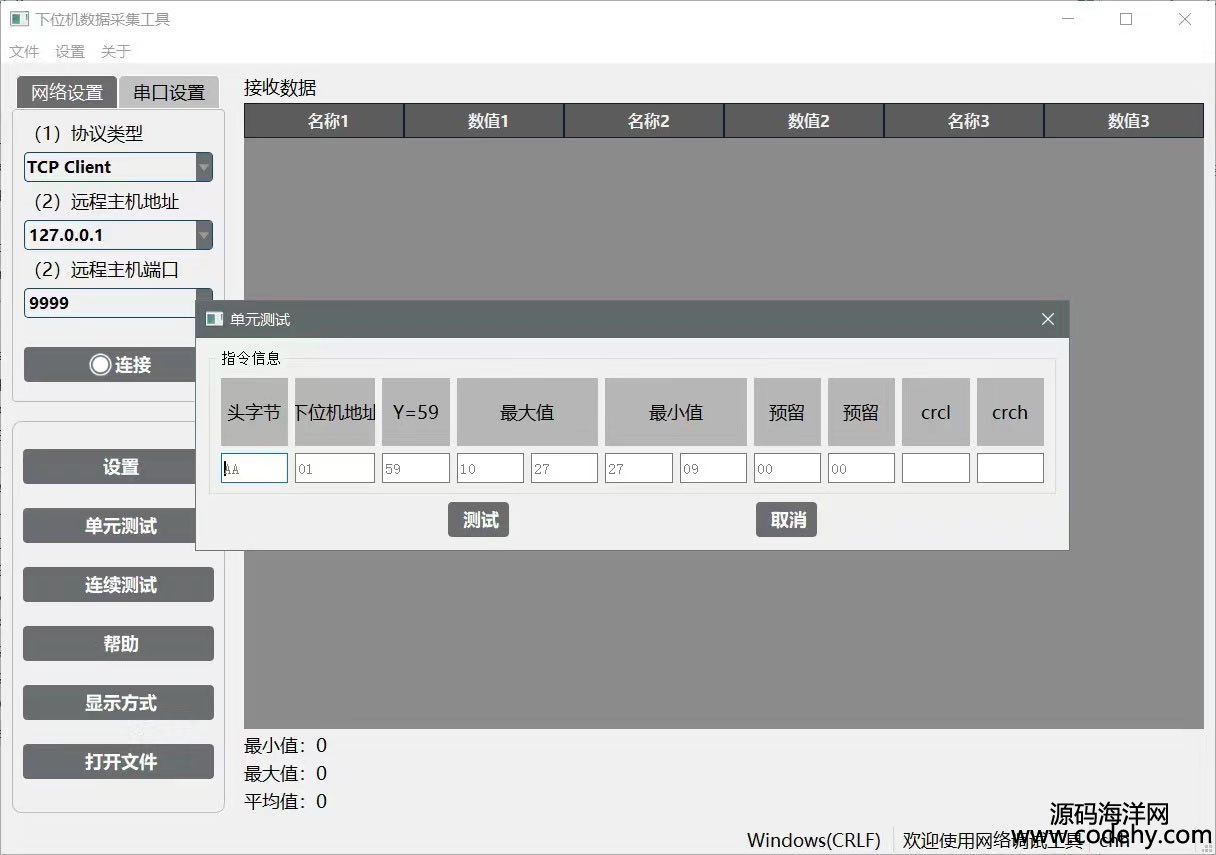Image resolution: width=1216 pixels, height=855 pixels.
Task: Click Windows(CRLF) in the status bar
Action: (x=813, y=840)
